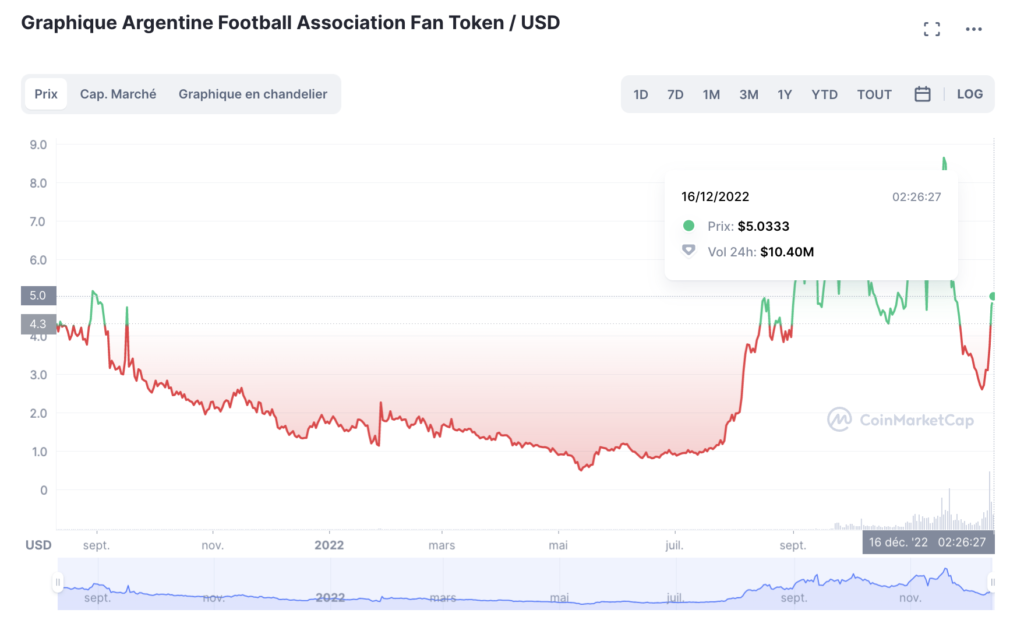Image resolution: width=1024 pixels, height=620 pixels.
Task: Enter fullscreen chart view
Action: tap(932, 29)
